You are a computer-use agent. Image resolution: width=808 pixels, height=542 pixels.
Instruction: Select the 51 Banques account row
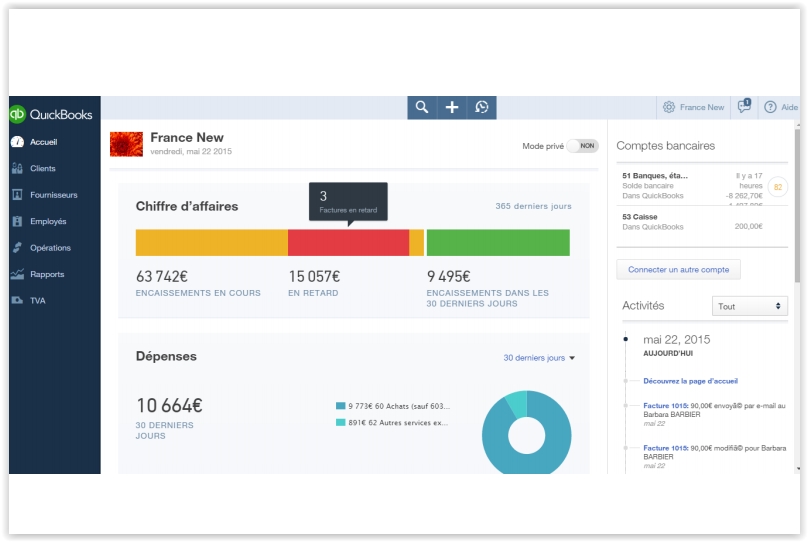702,185
